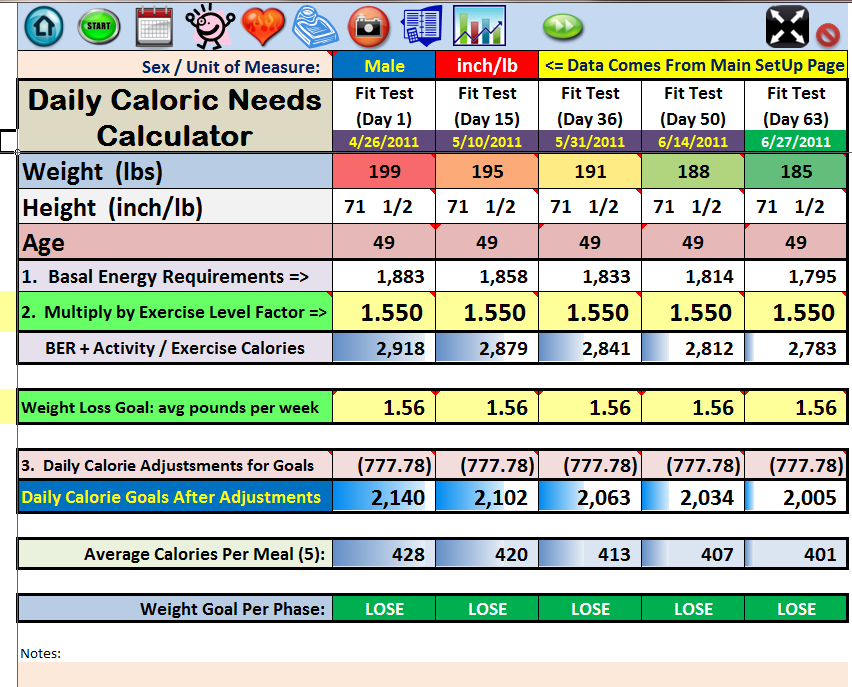Click the red prohibited circle icon
Screen dimensions: 852x687
coord(828,34)
